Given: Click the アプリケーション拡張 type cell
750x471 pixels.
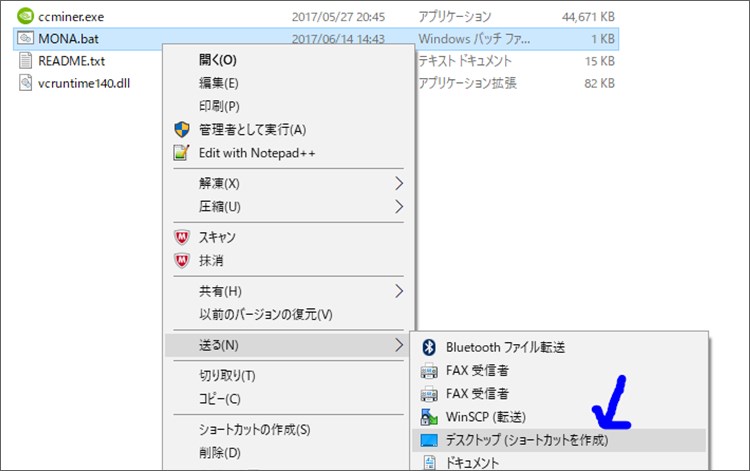Looking at the screenshot, I should 467,83.
